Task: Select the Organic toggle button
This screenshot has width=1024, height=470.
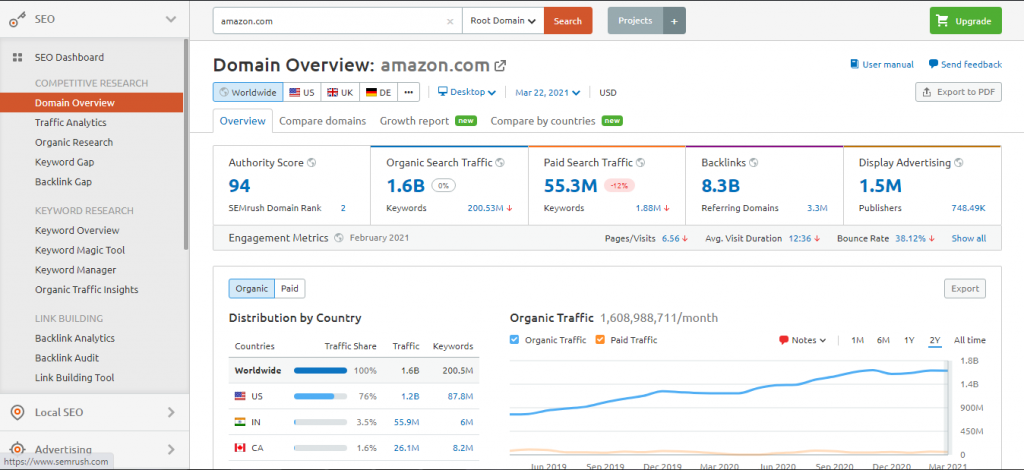Action: point(251,289)
